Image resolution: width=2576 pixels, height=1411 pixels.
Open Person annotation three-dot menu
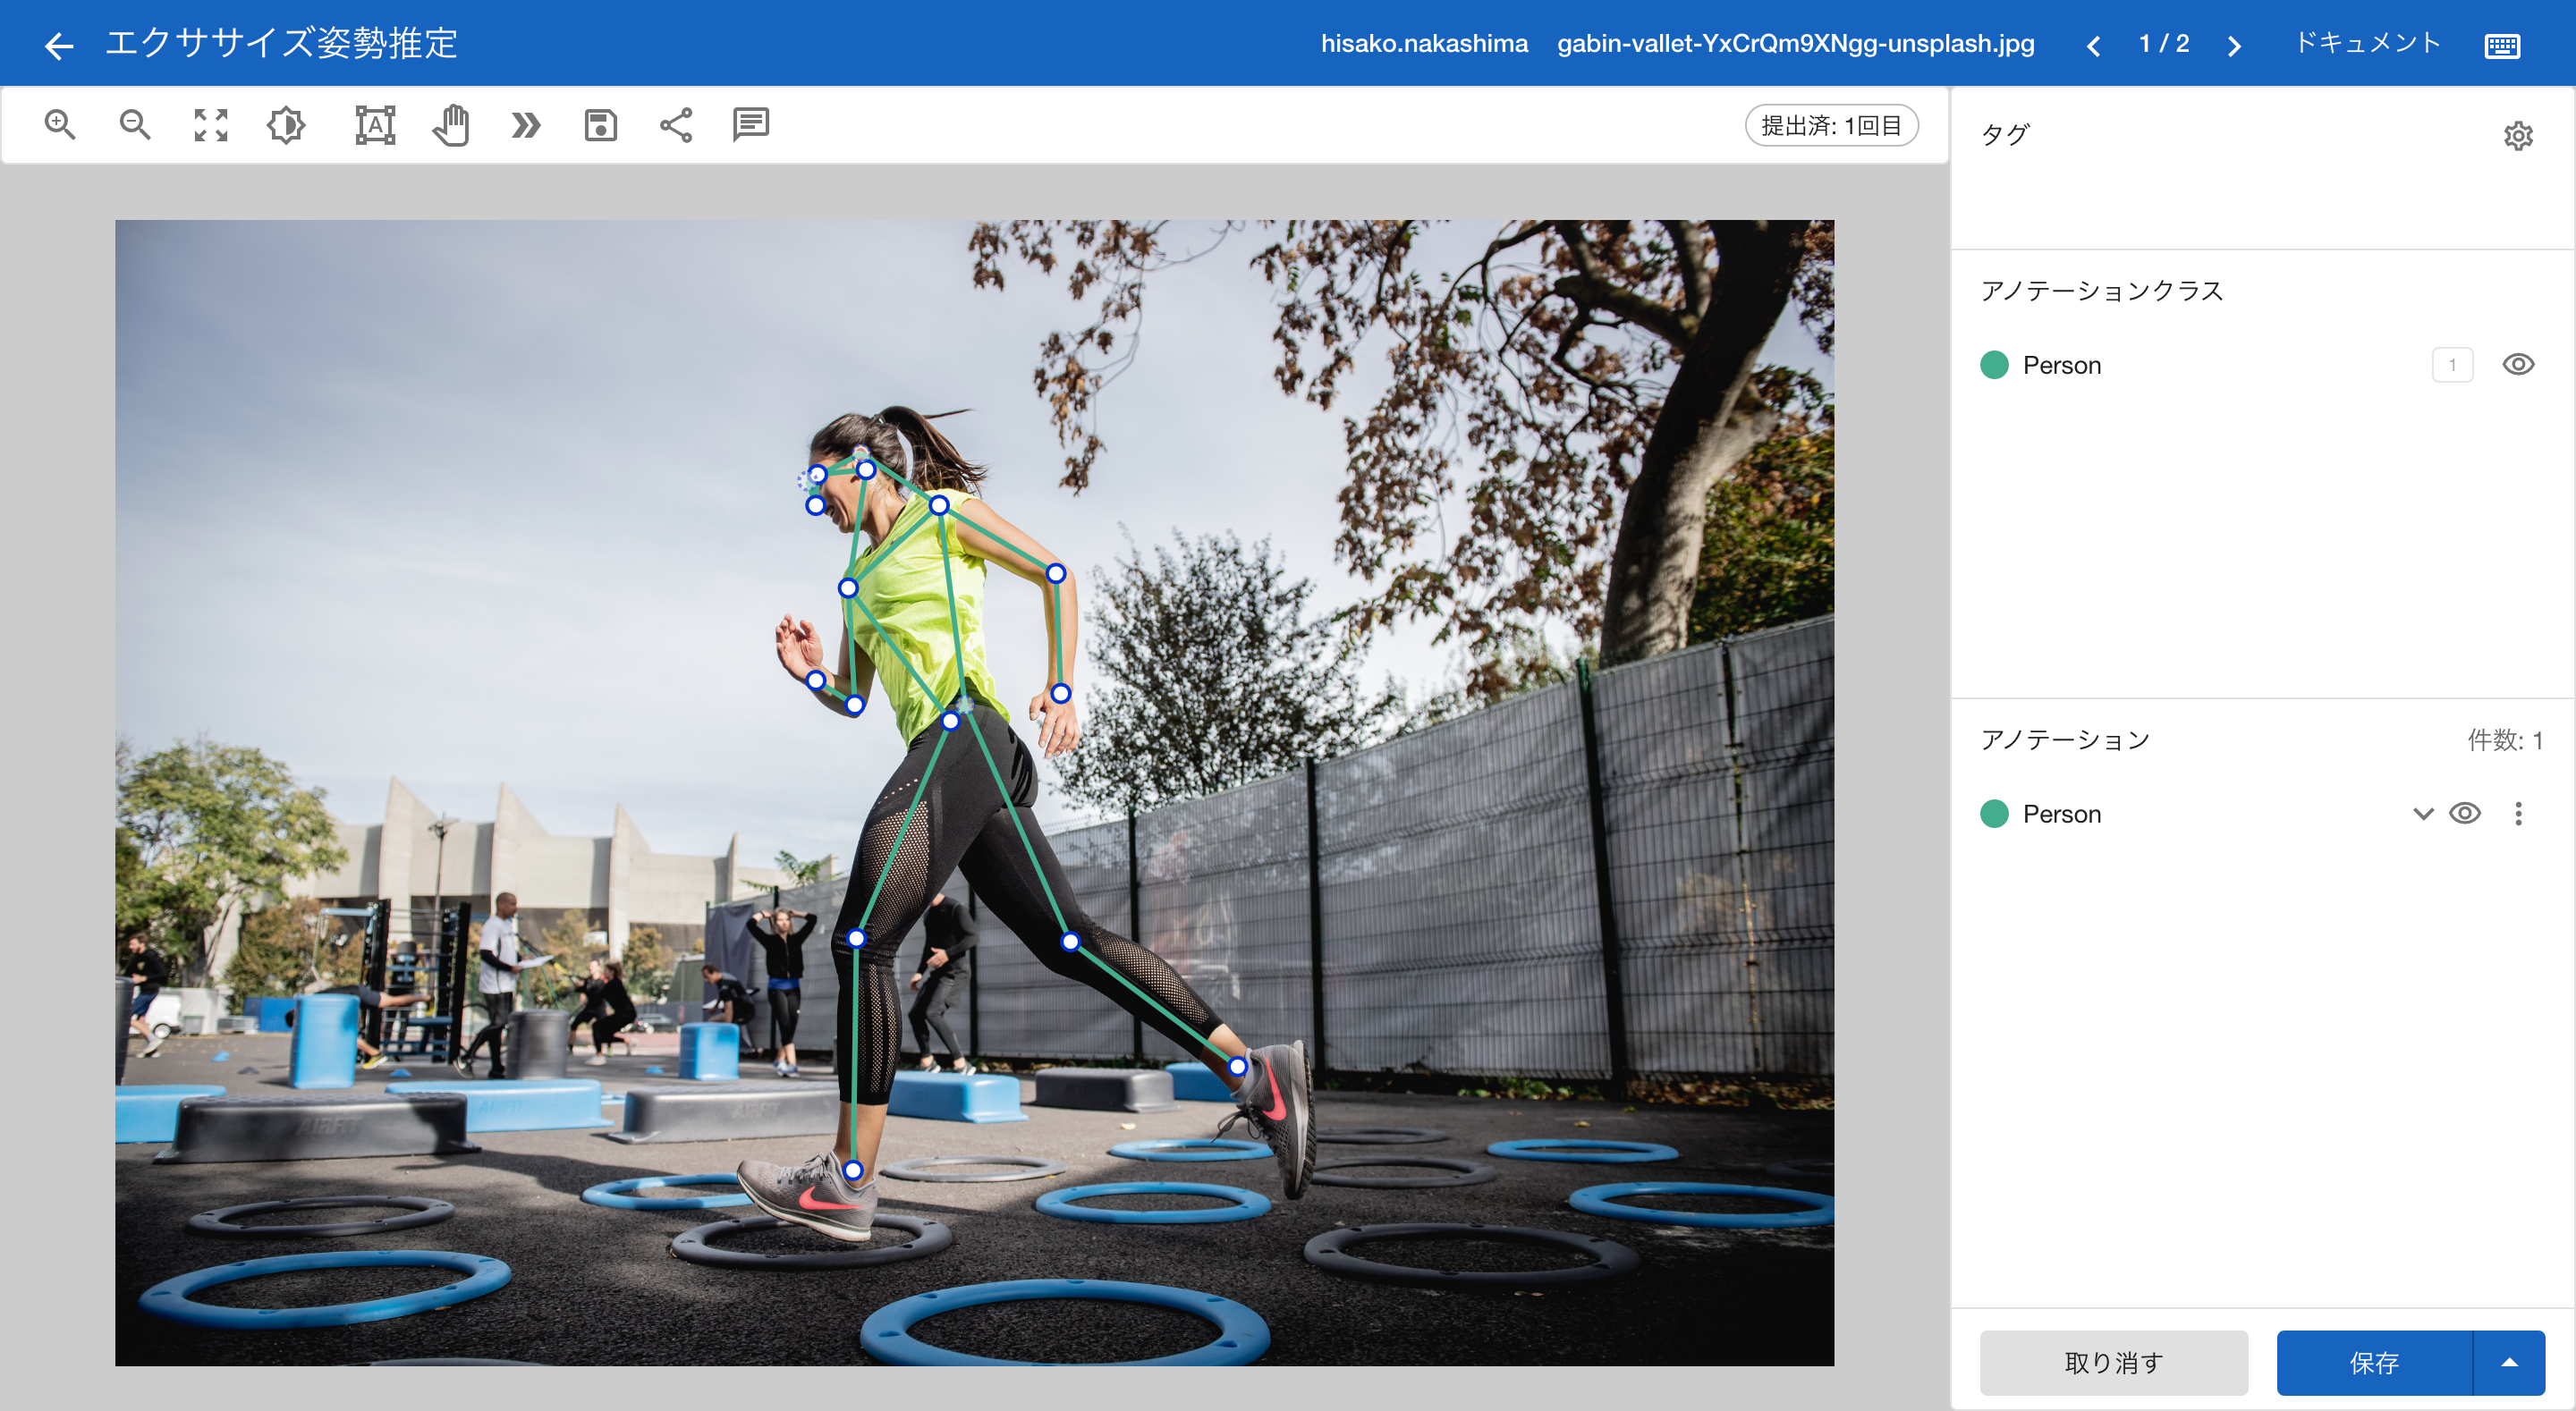point(2518,813)
